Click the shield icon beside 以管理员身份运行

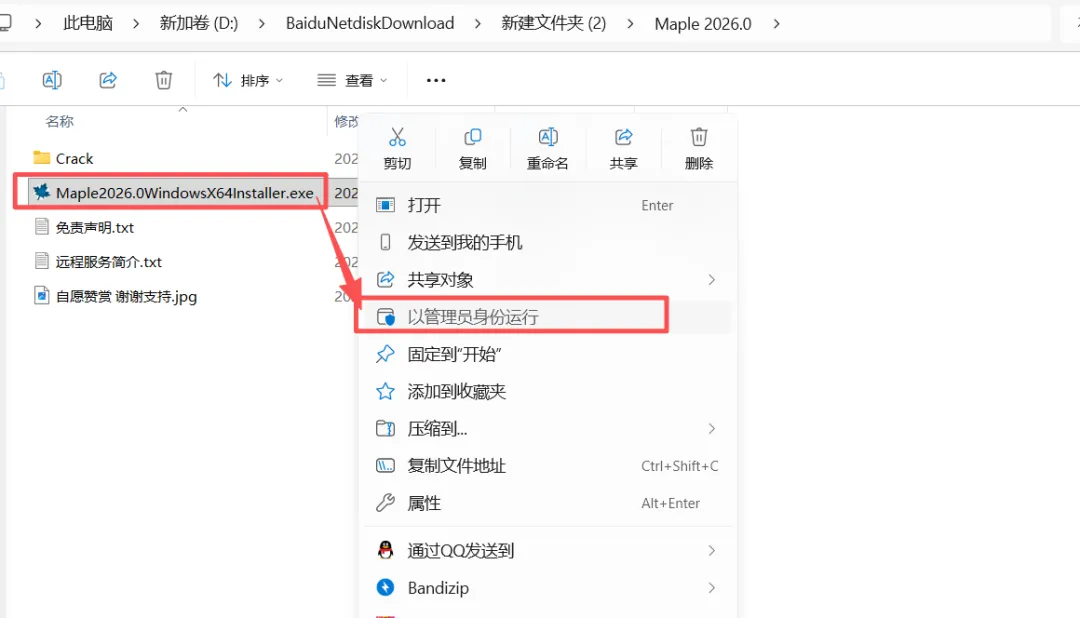(386, 317)
